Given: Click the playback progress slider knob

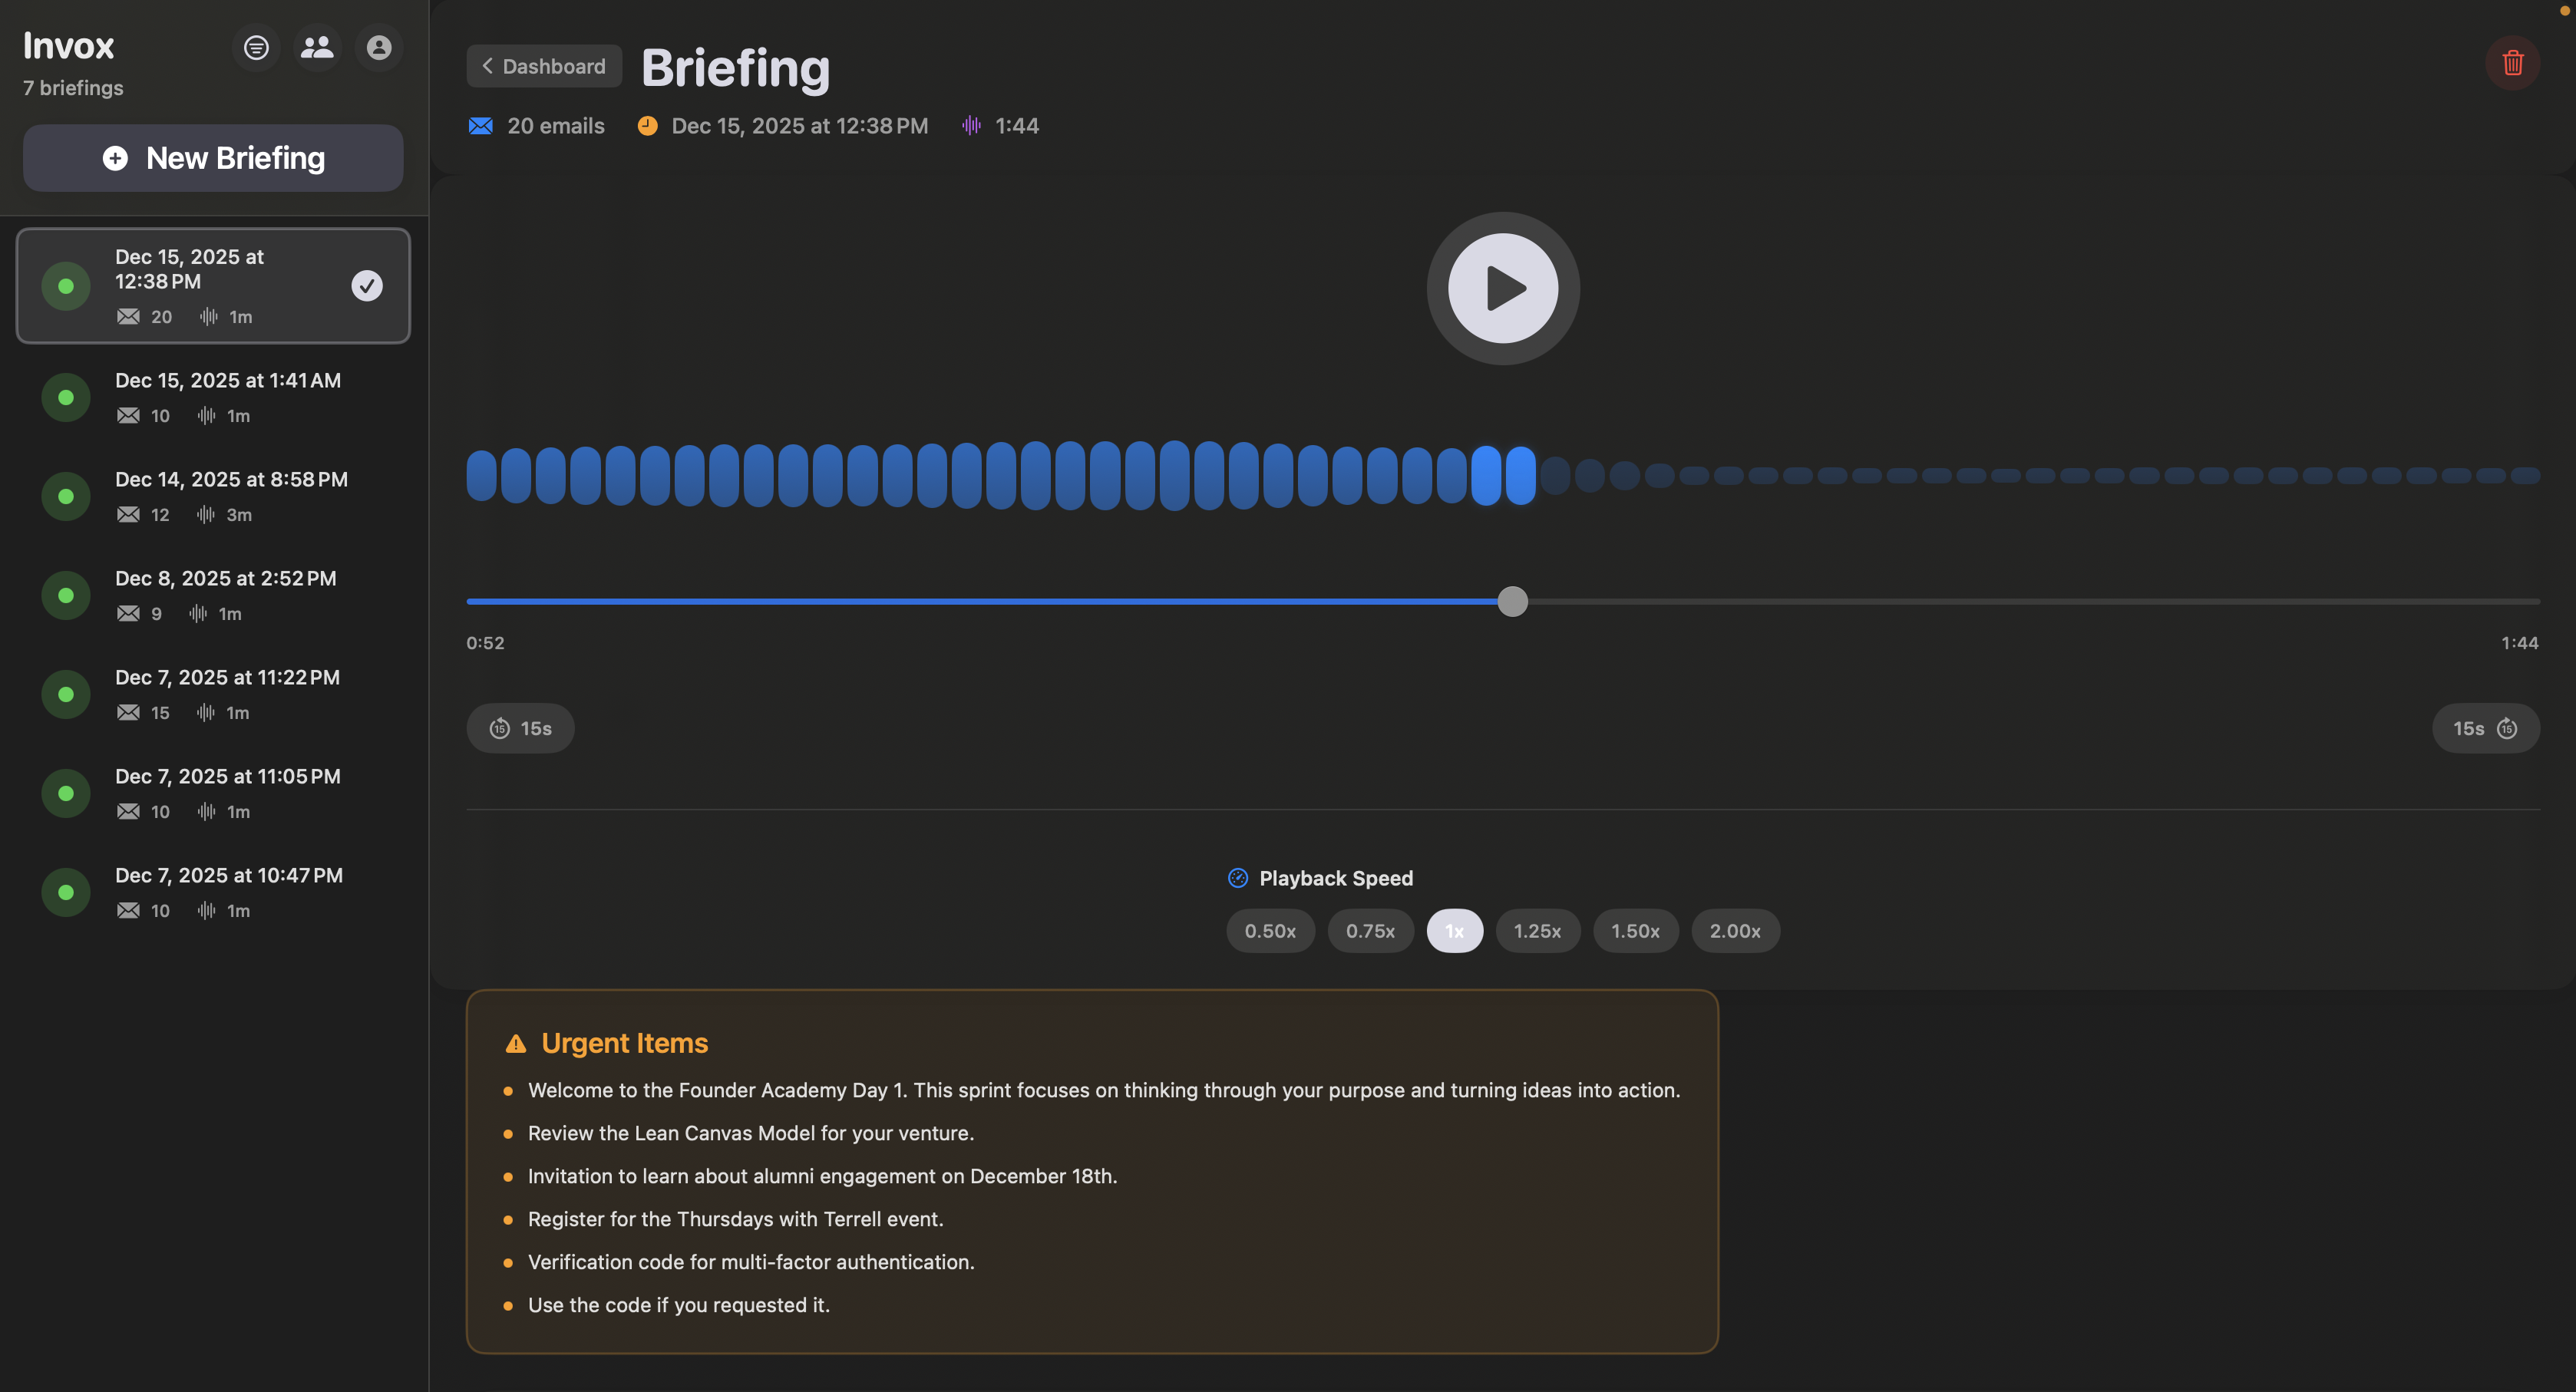Looking at the screenshot, I should (x=1512, y=601).
